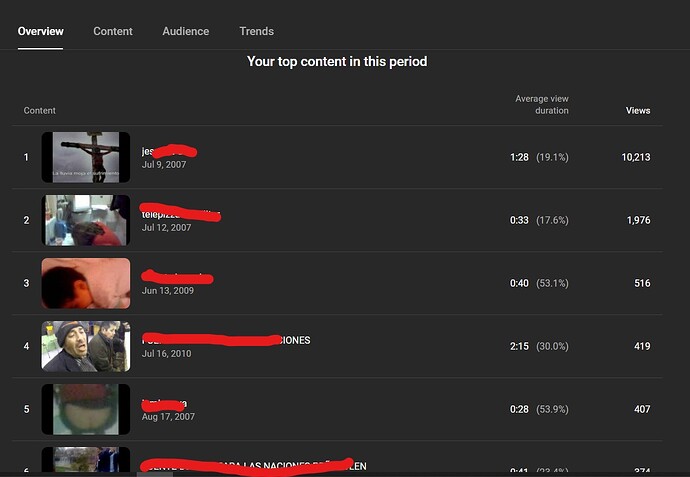
Task: Click the Average view duration column header
Action: tap(542, 105)
